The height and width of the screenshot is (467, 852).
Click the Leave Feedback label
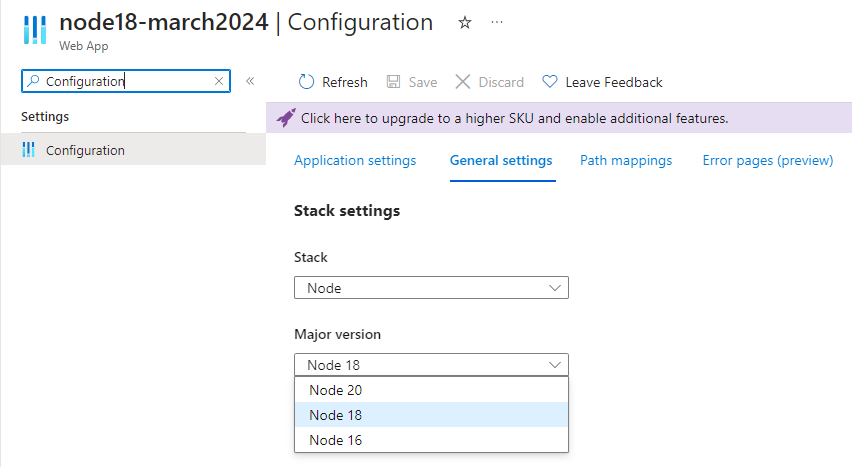pos(614,82)
